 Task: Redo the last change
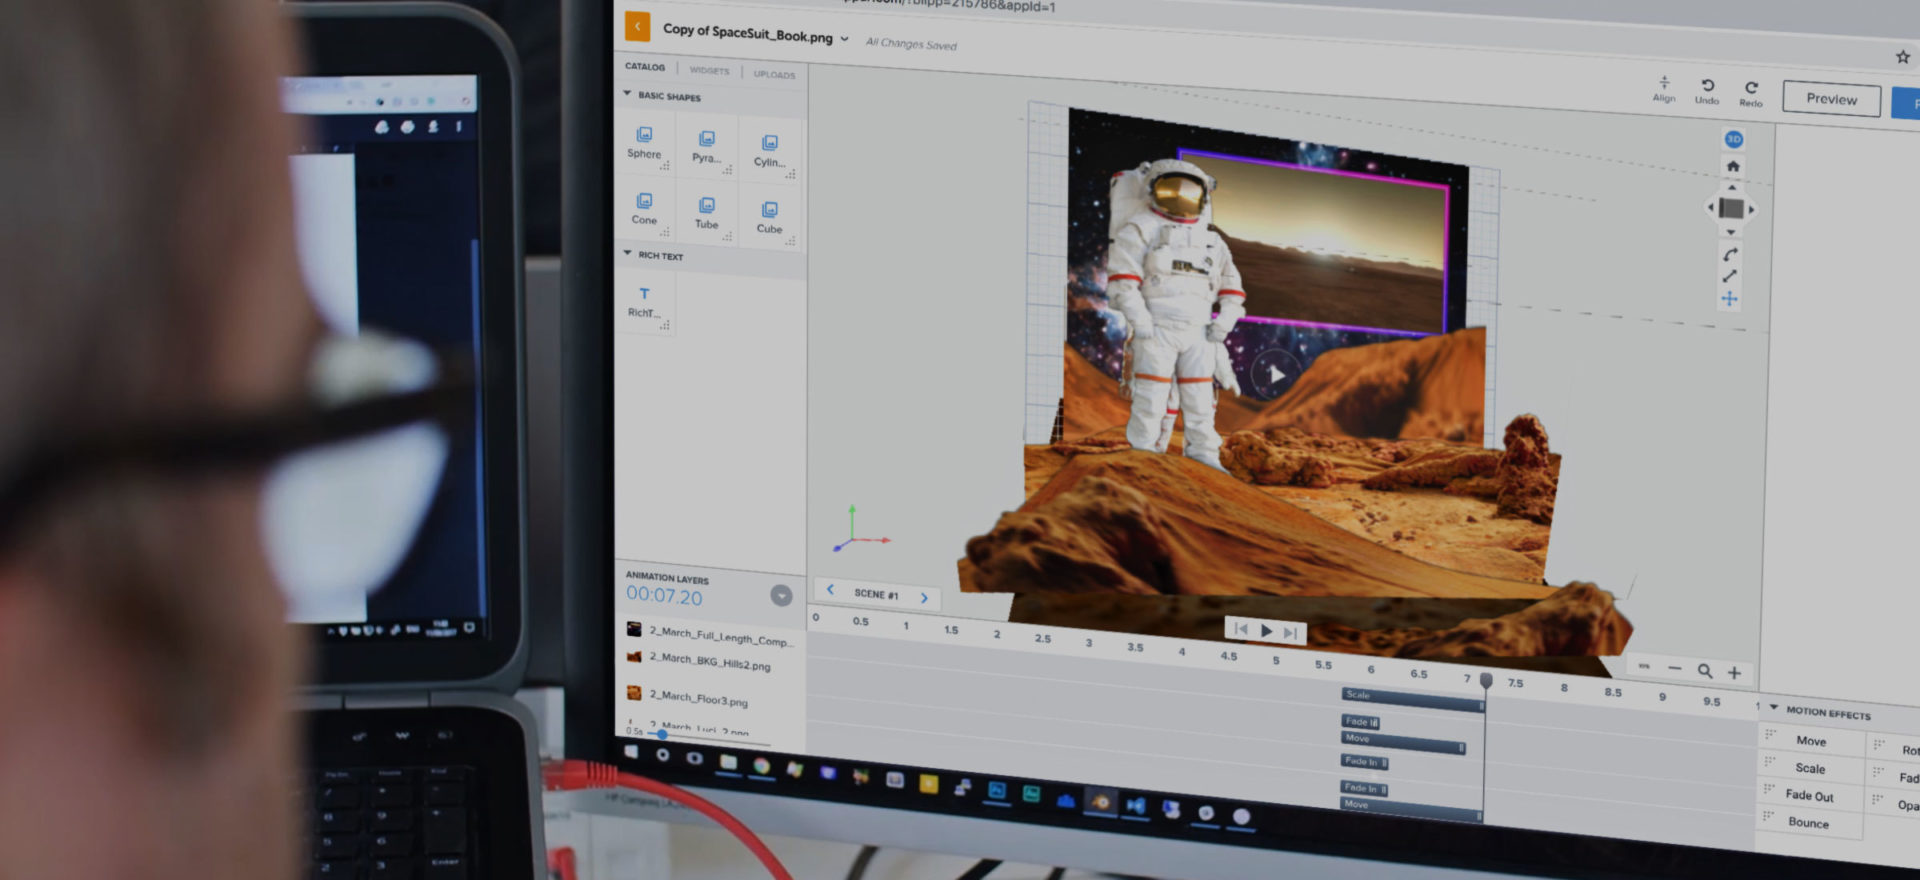point(1751,94)
